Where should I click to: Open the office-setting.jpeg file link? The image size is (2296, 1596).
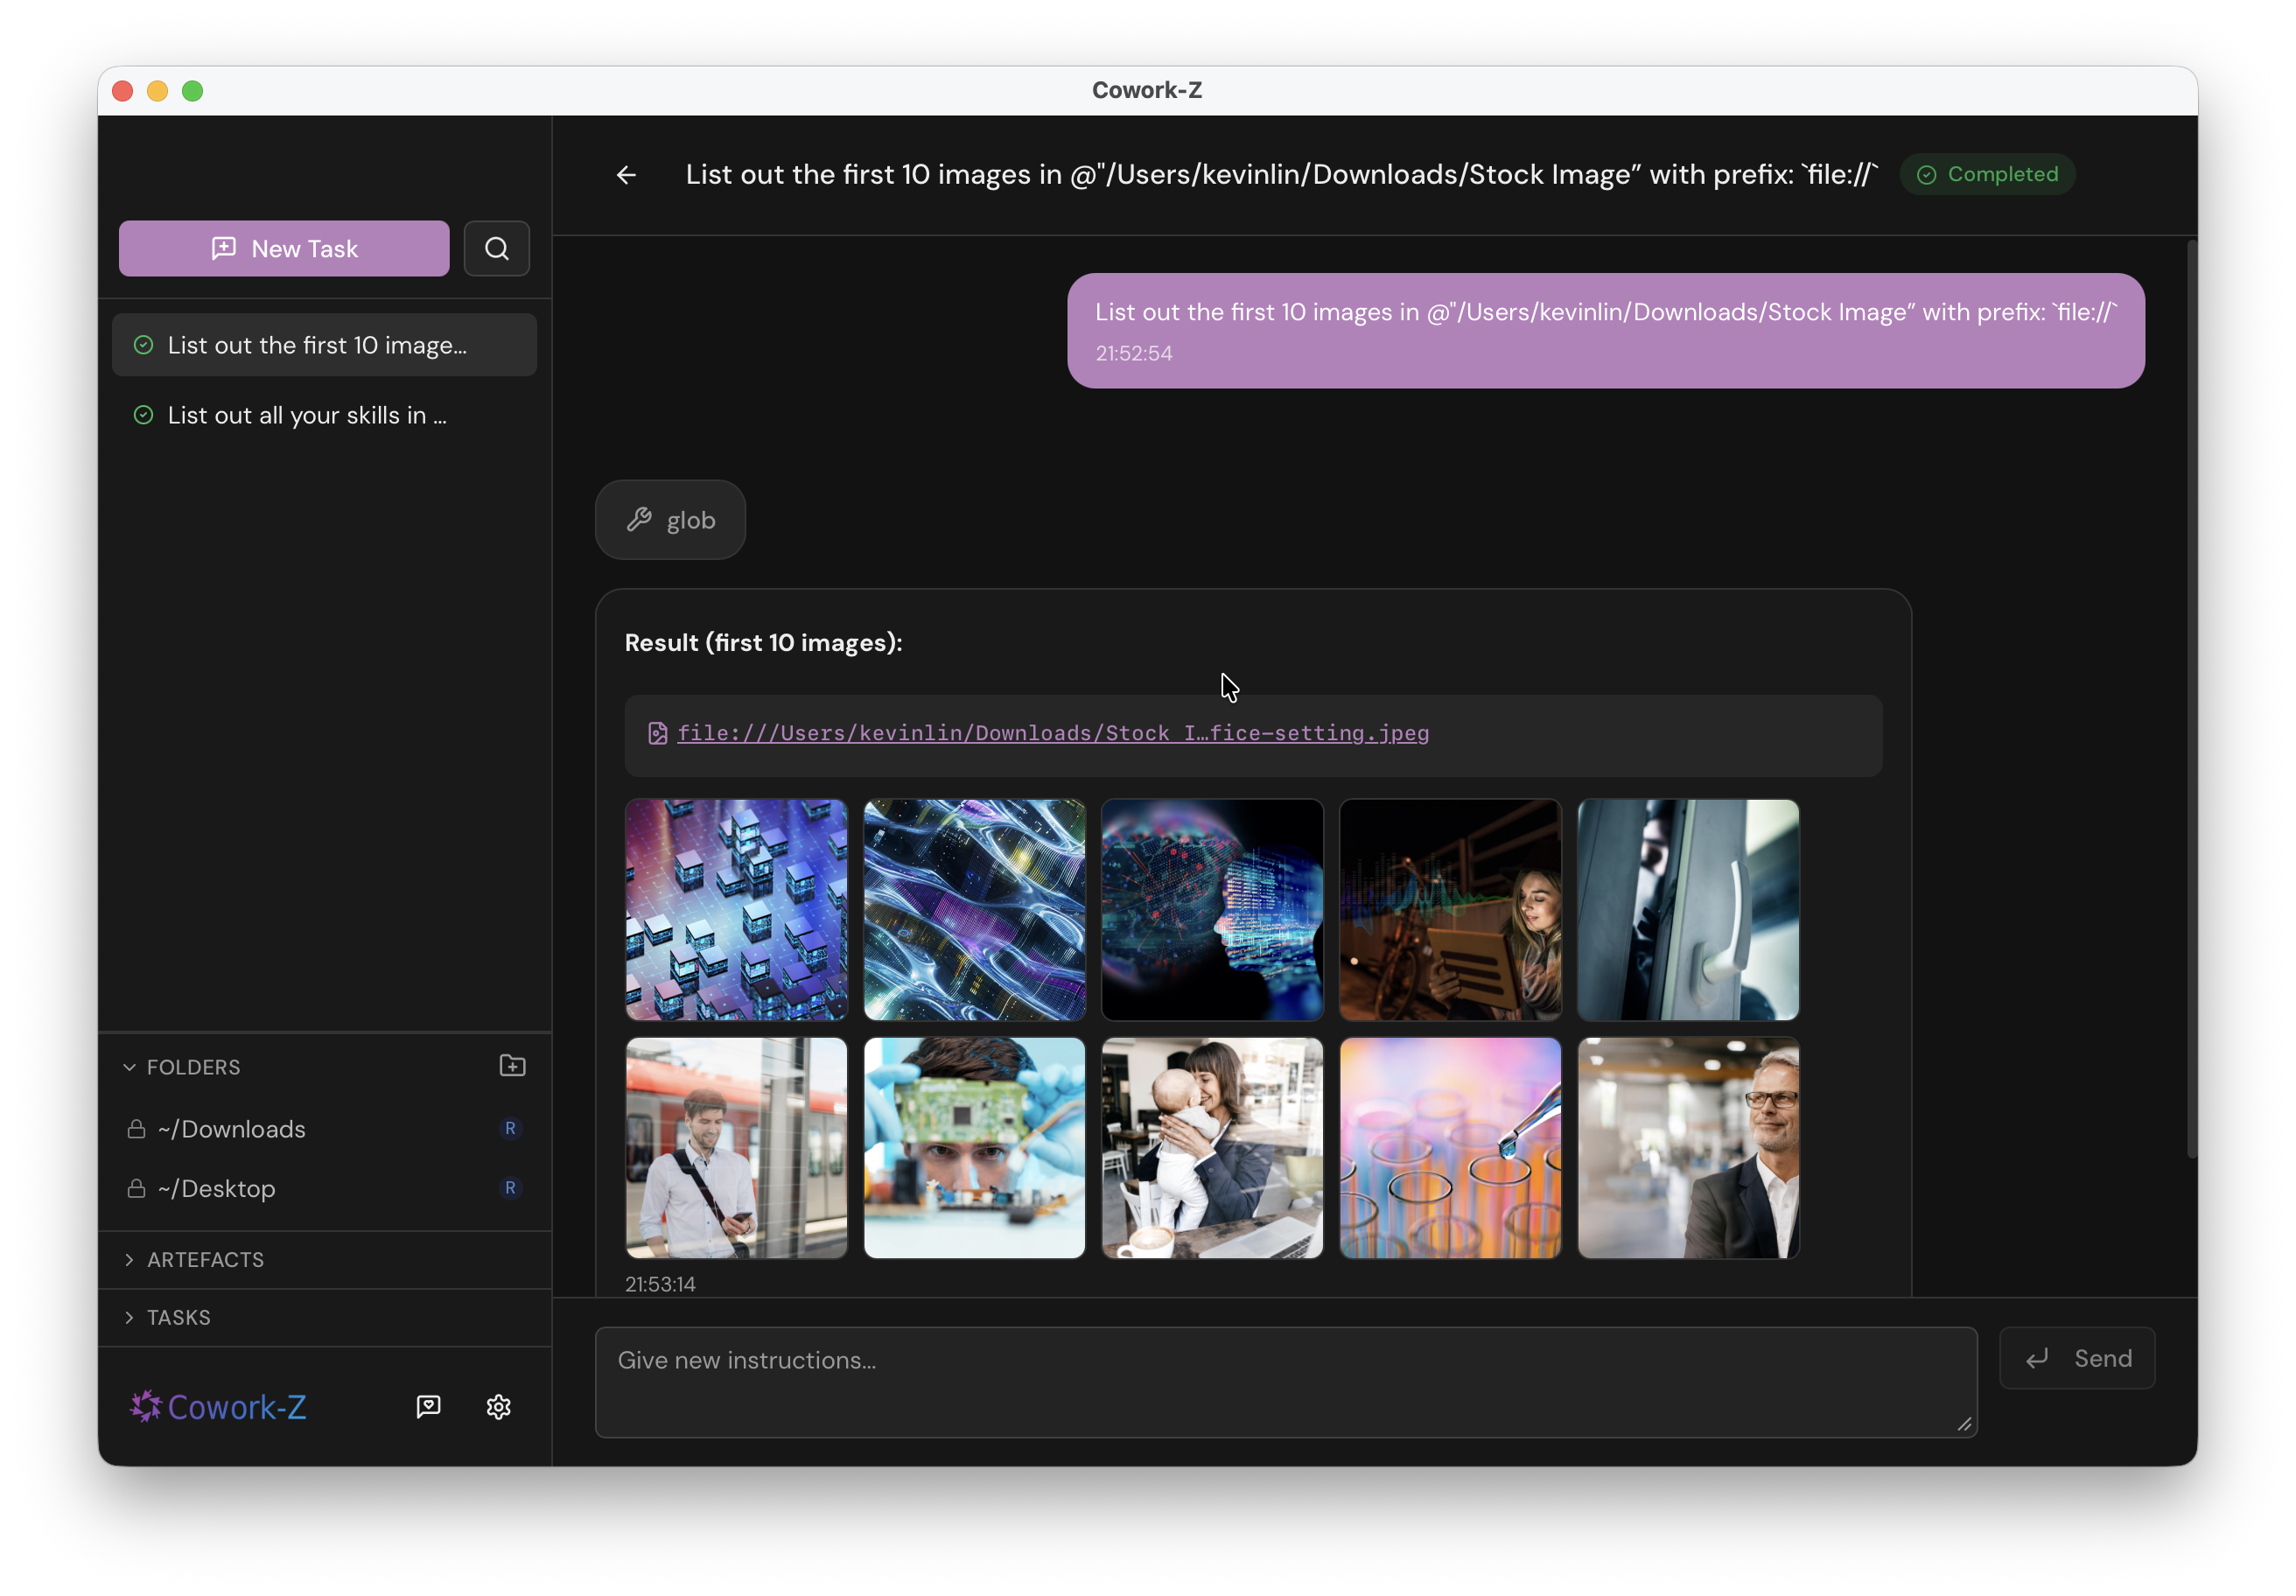pos(1053,733)
